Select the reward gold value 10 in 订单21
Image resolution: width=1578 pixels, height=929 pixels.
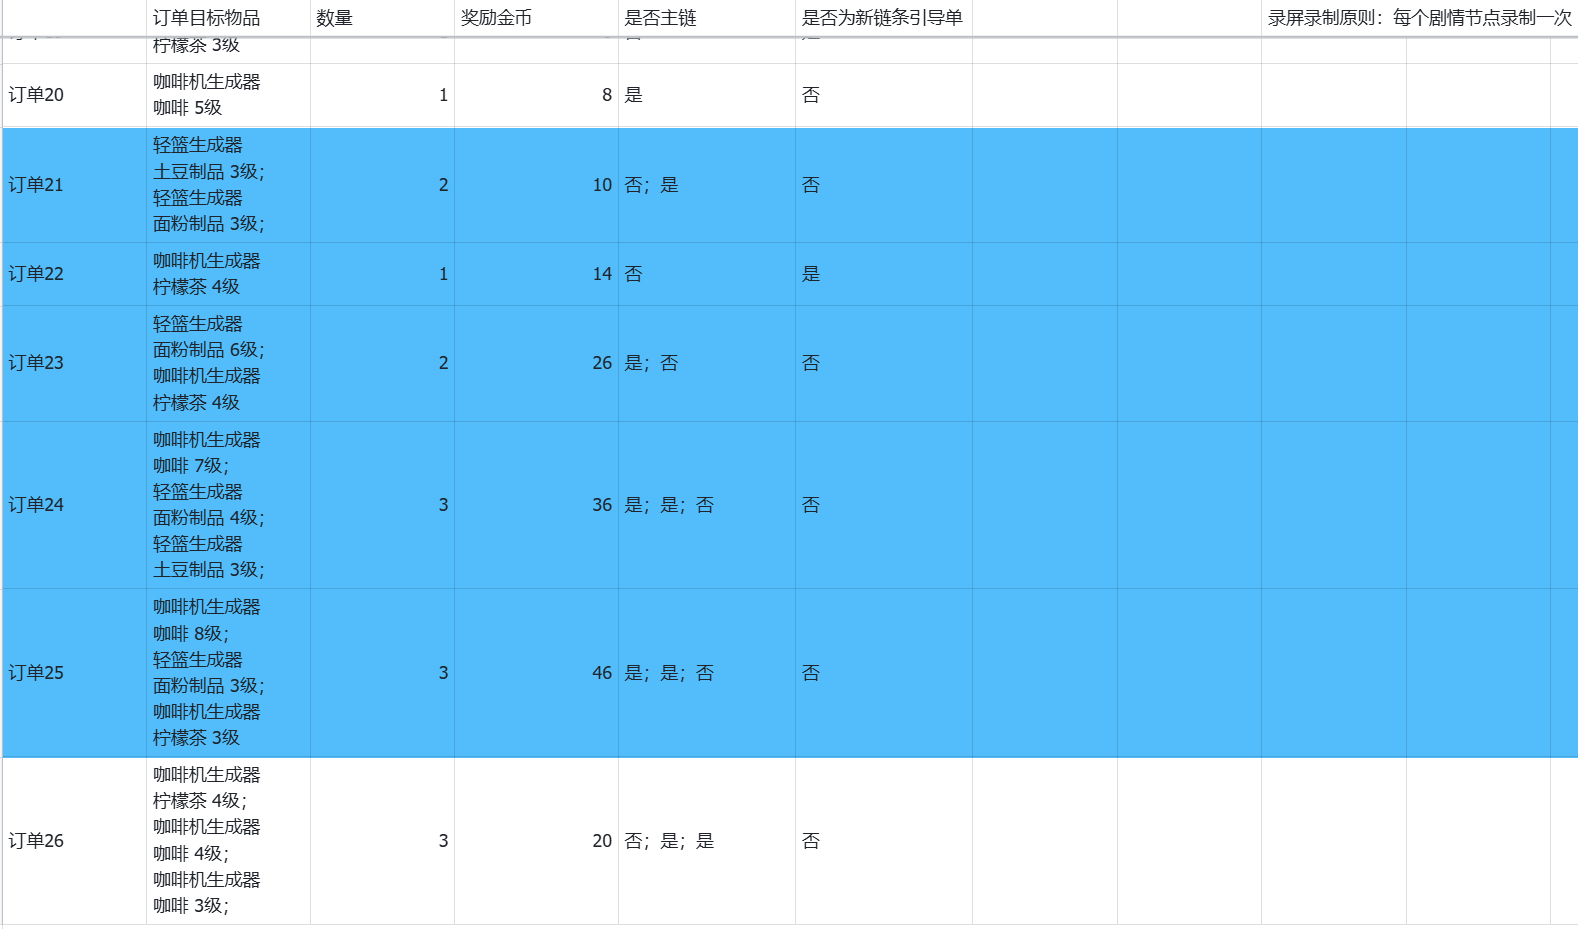click(536, 185)
